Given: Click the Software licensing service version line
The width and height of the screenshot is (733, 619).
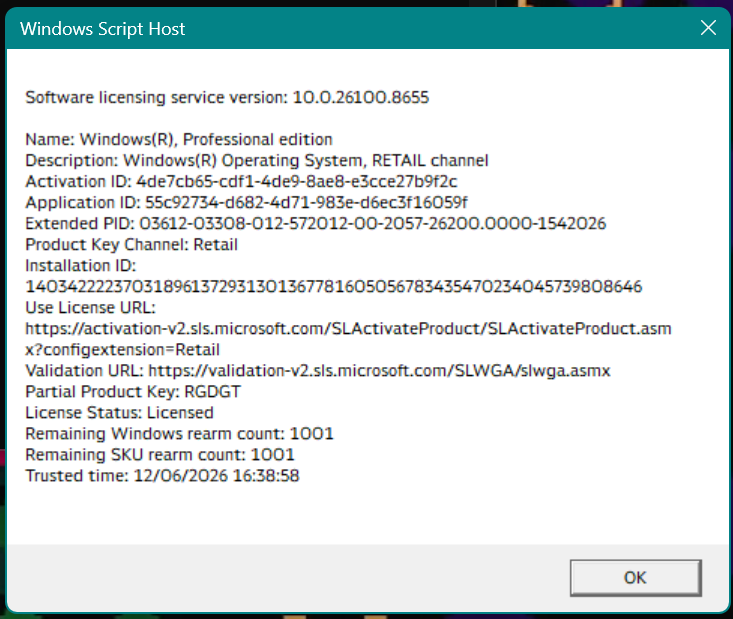Looking at the screenshot, I should click(x=227, y=97).
